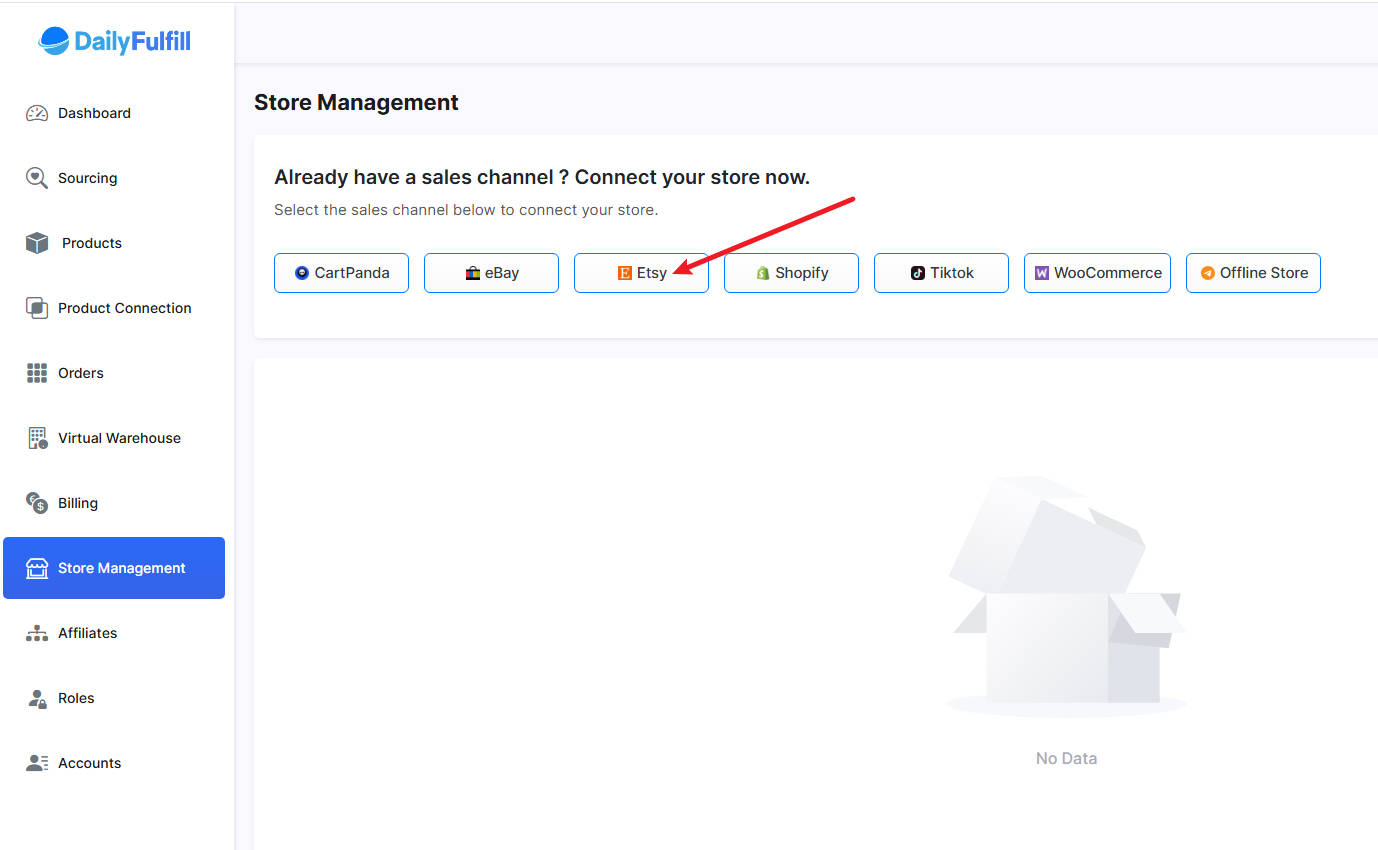Open the Product Connection icon
Screen dimensions: 1378x850
37,308
